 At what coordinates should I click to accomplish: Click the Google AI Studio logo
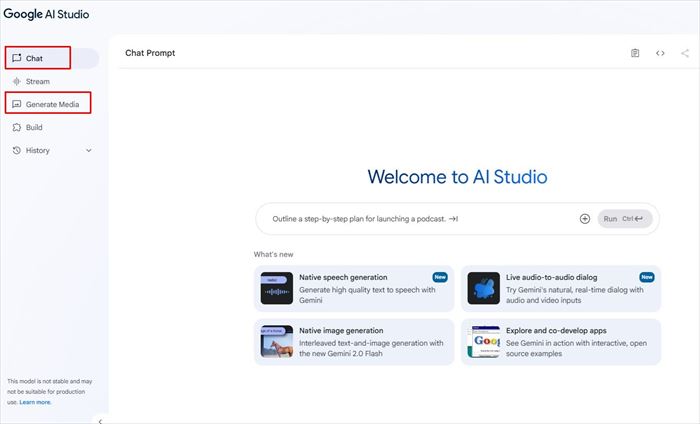click(x=46, y=14)
